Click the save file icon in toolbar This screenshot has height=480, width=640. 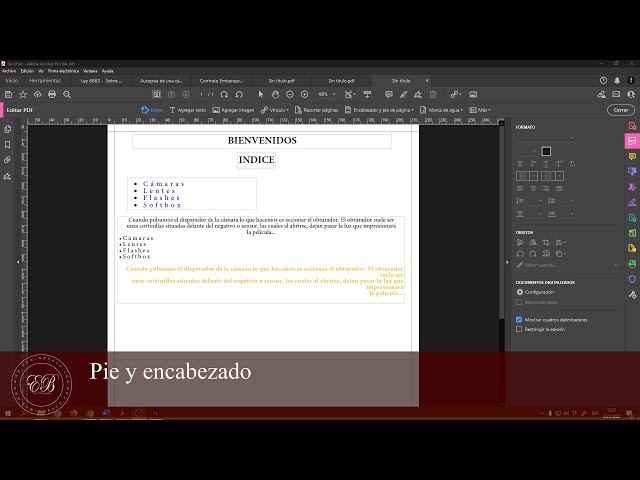(x=8, y=95)
